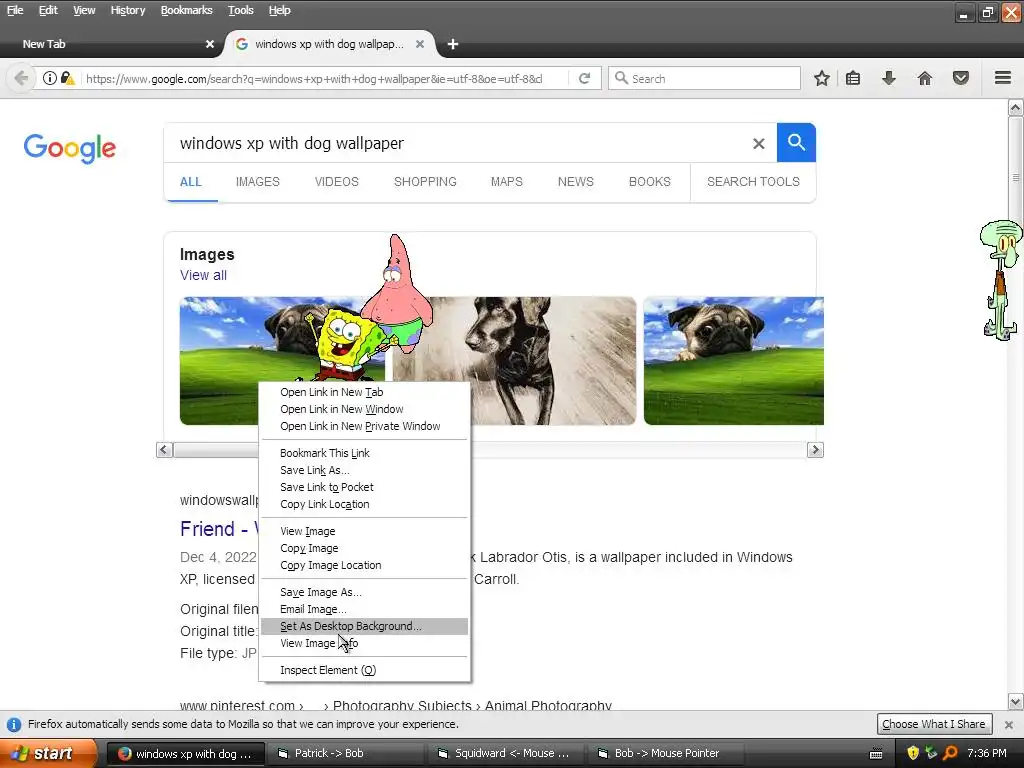This screenshot has width=1024, height=768.
Task: Open the Tools menu
Action: (240, 10)
